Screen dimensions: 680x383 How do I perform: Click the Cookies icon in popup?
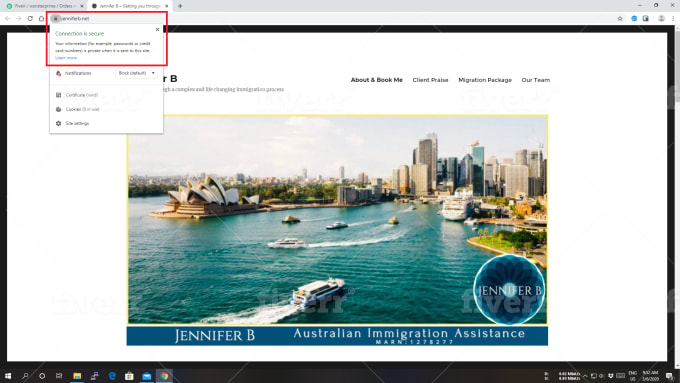(x=59, y=109)
